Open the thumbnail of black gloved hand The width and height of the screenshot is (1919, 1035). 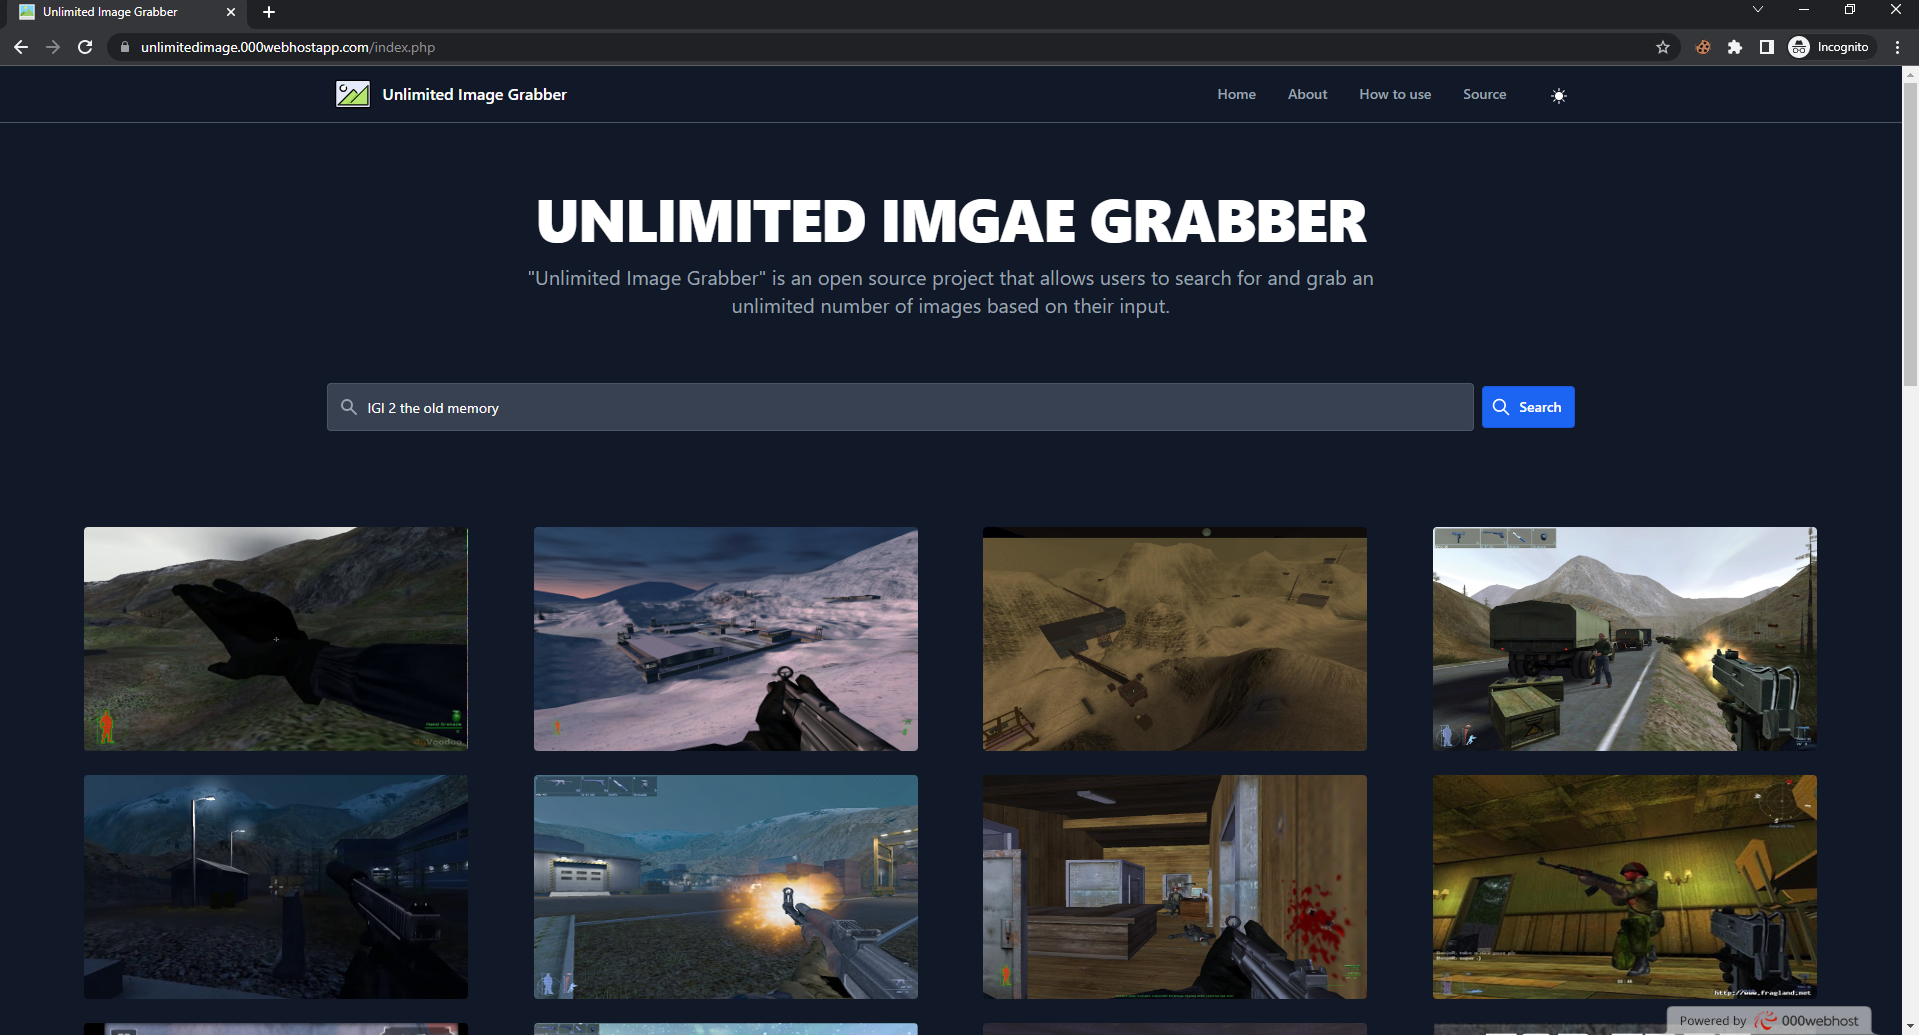pos(275,638)
